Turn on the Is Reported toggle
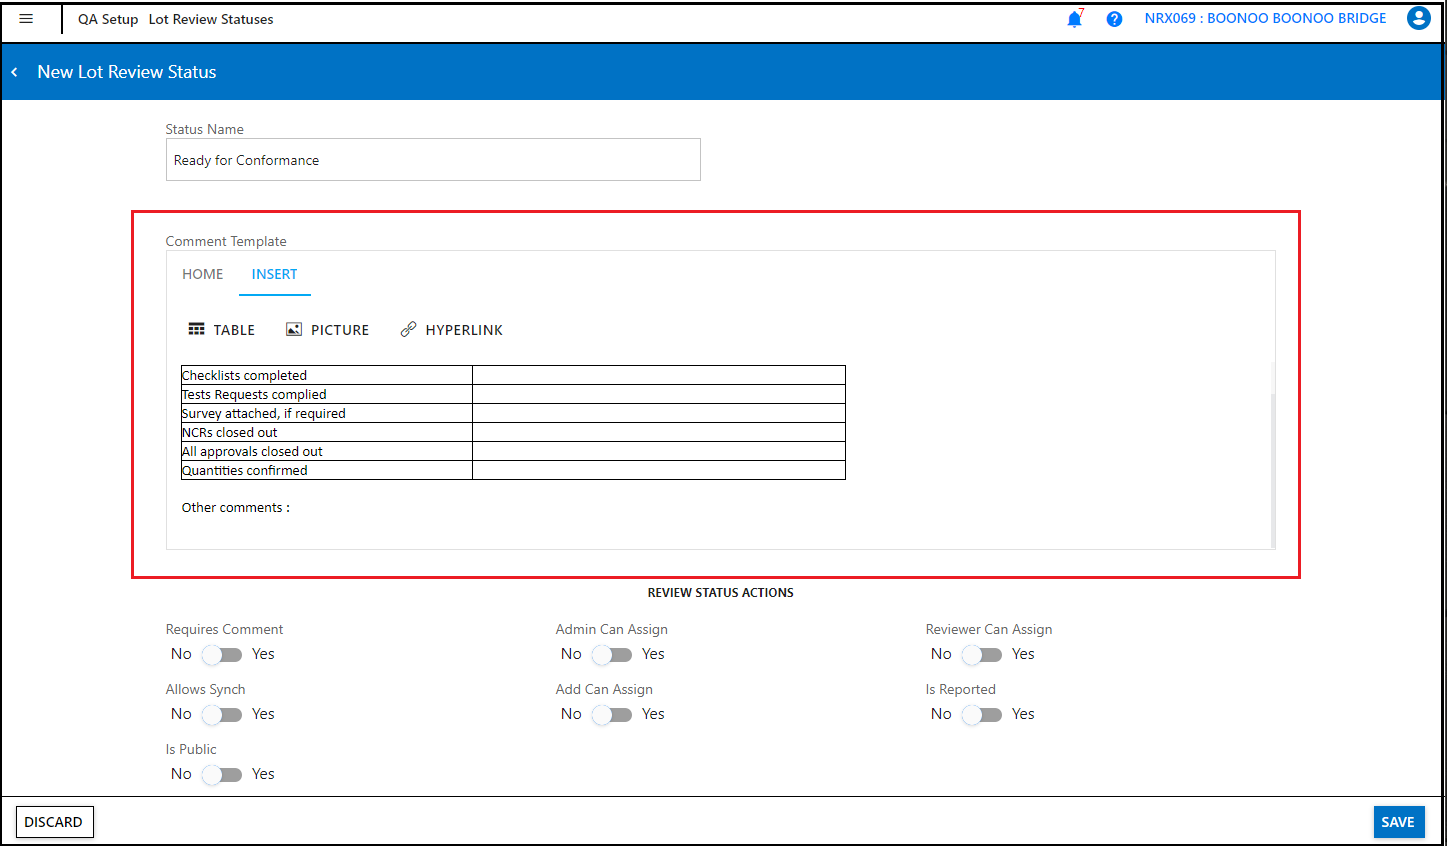Image resolution: width=1447 pixels, height=846 pixels. point(981,714)
